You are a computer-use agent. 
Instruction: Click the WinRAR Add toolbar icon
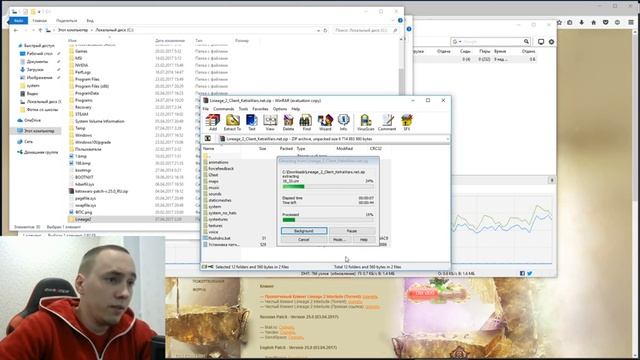[x=213, y=122]
